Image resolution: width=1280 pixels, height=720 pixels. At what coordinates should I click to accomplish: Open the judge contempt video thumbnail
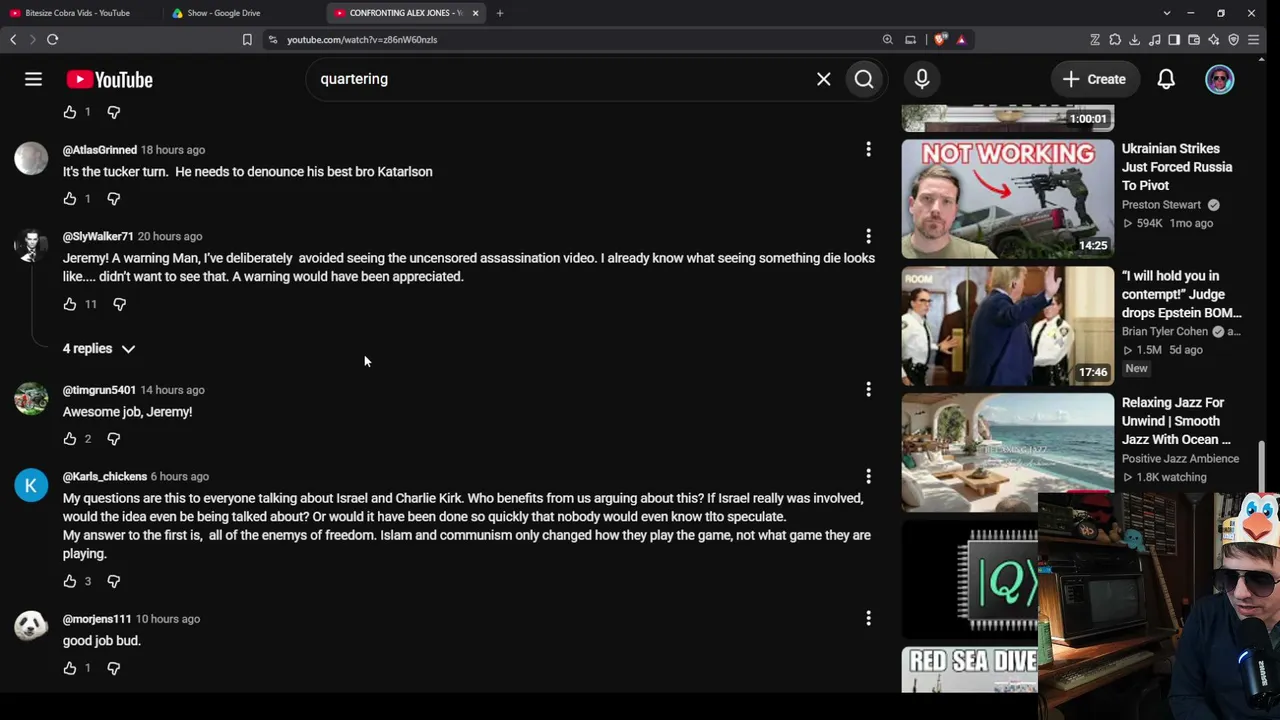pyautogui.click(x=1007, y=326)
